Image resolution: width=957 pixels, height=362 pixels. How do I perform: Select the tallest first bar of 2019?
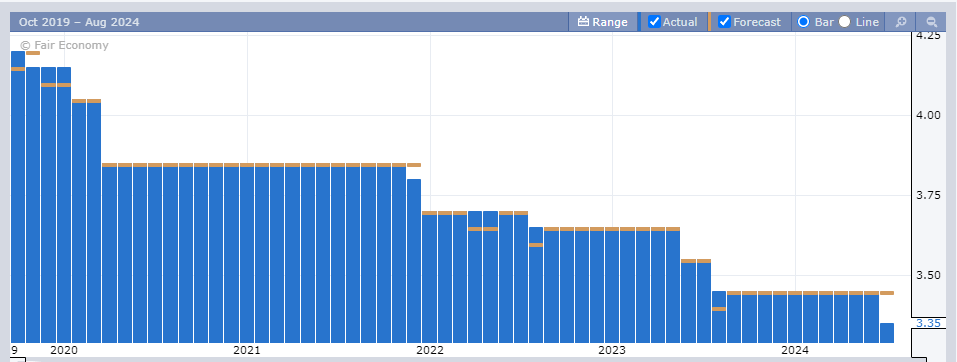(18, 197)
